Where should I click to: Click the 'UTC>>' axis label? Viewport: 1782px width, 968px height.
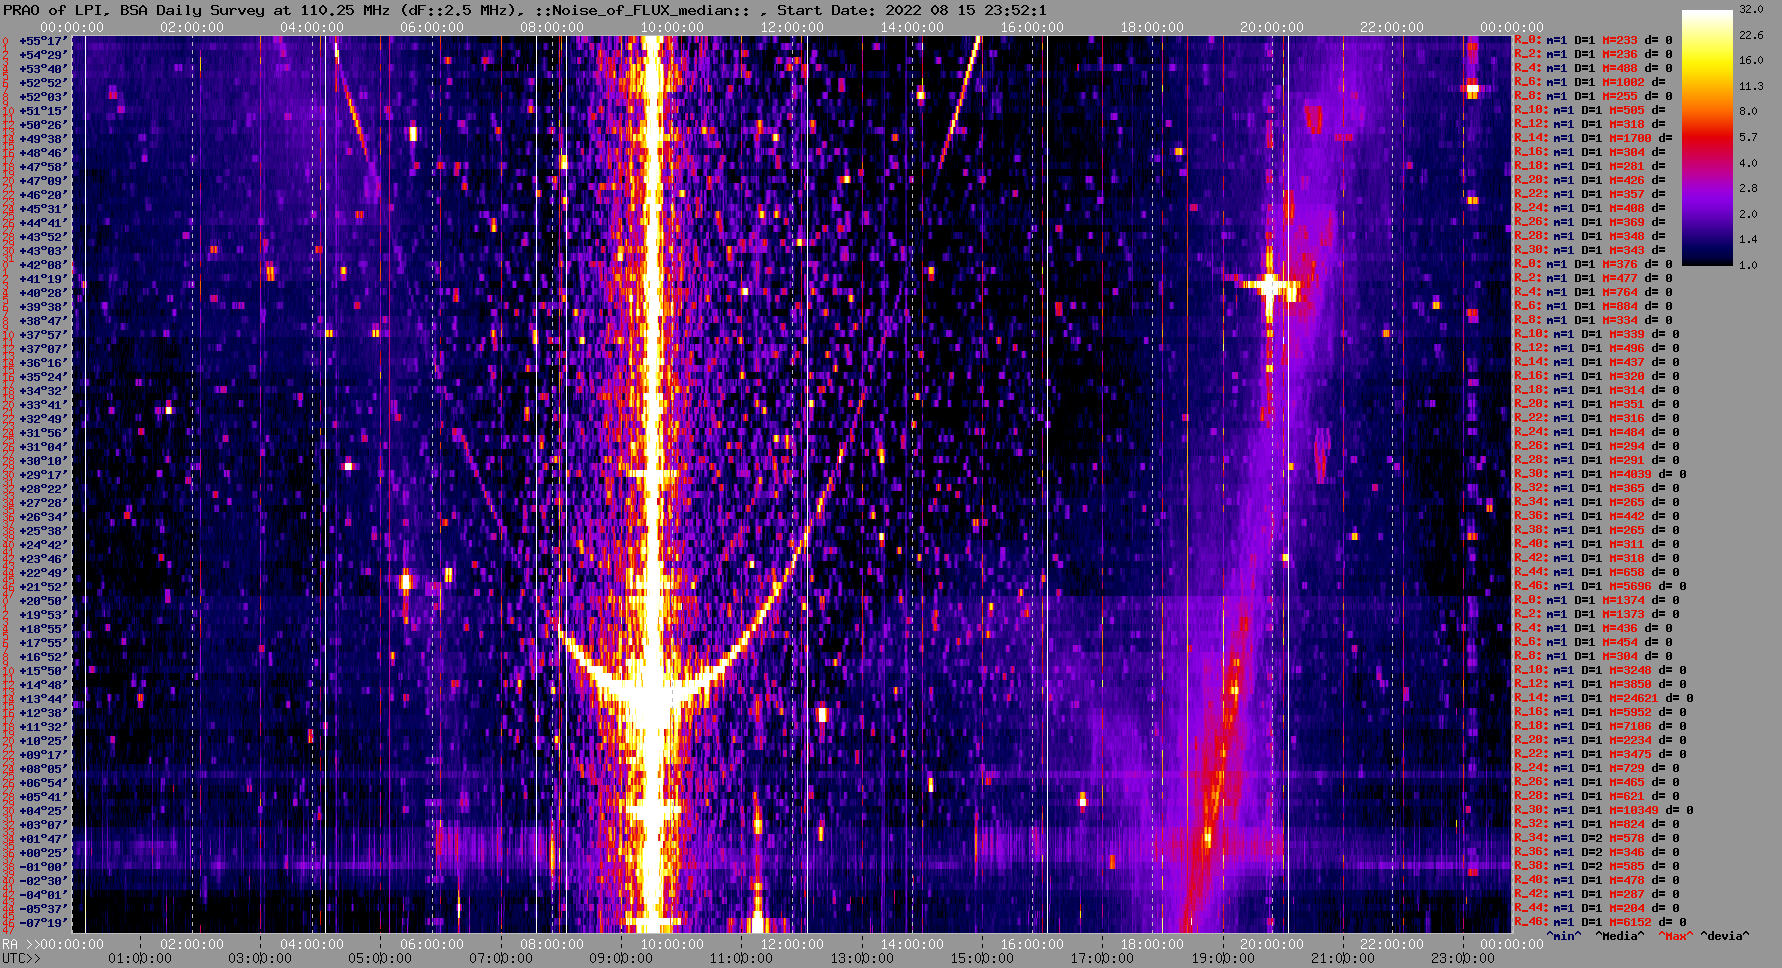22,958
